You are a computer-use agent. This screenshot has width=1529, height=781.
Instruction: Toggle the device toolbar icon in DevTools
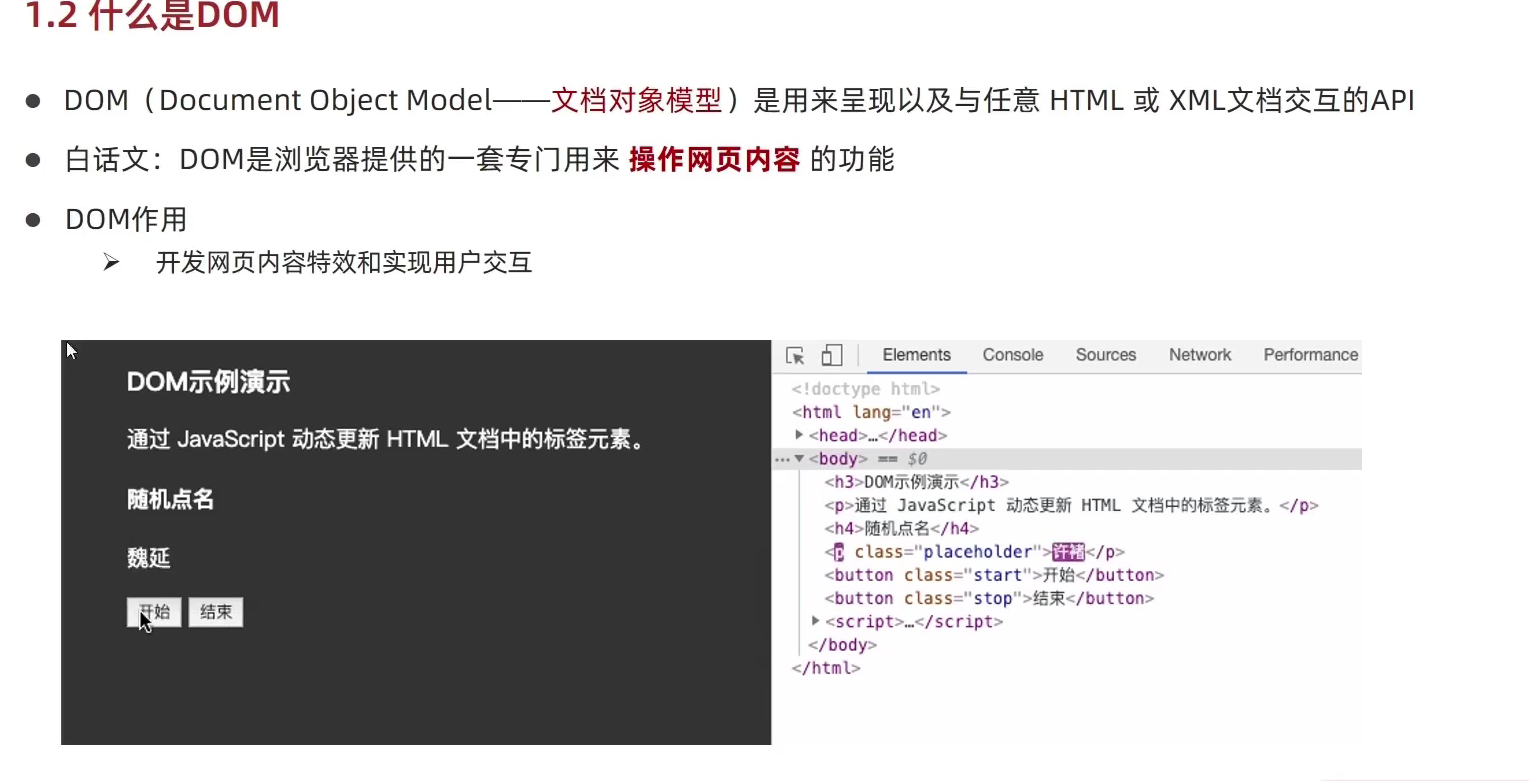[832, 355]
